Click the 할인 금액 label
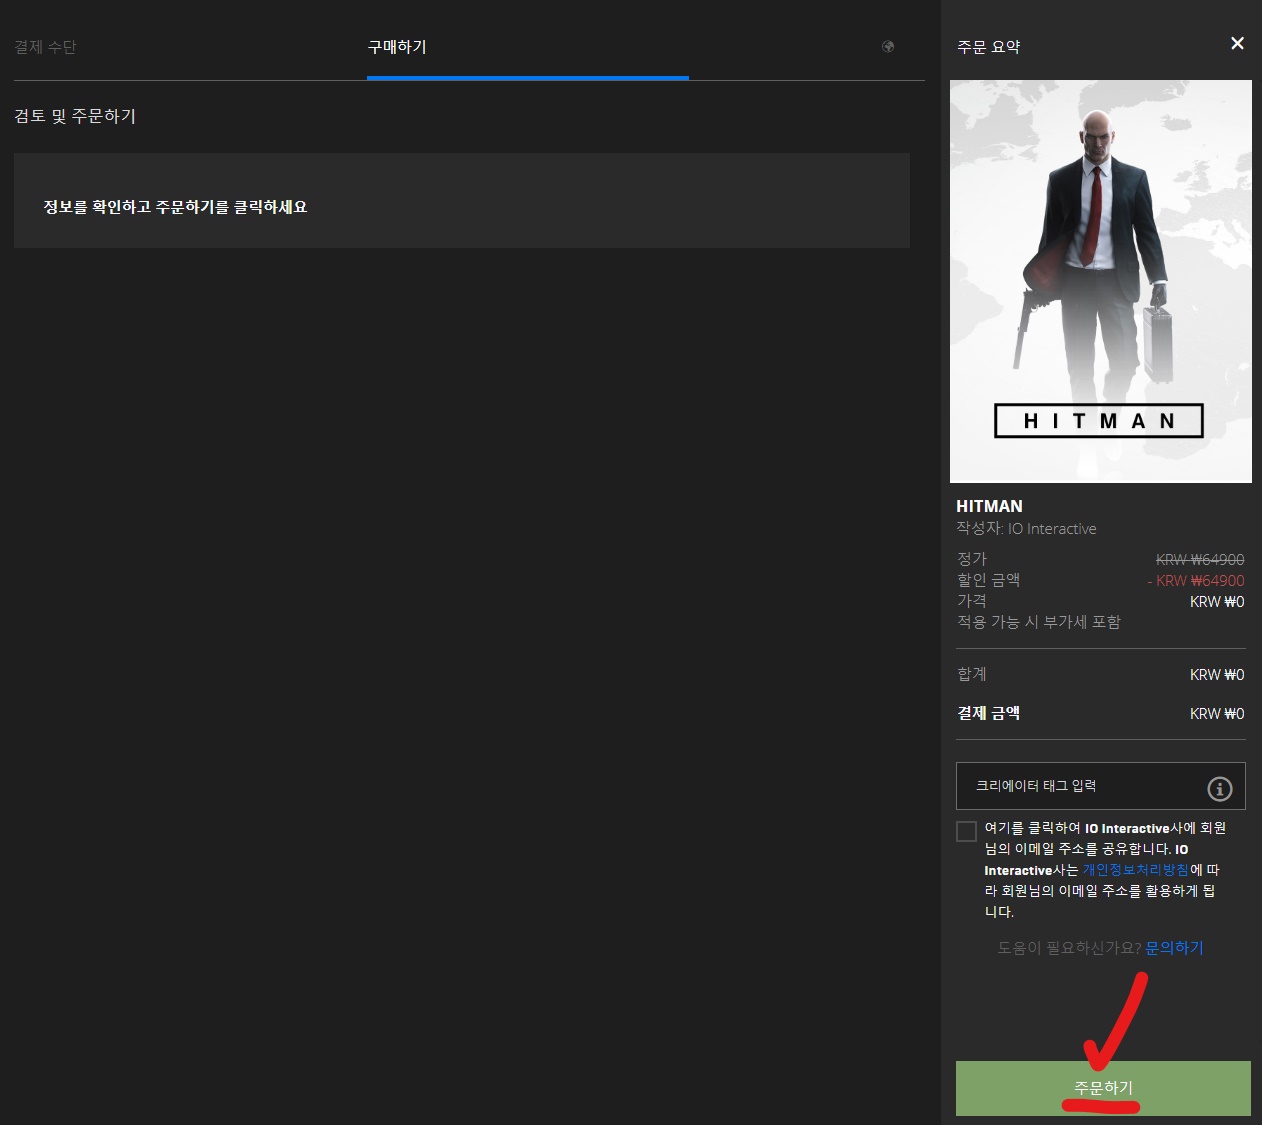The height and width of the screenshot is (1125, 1262). 989,580
